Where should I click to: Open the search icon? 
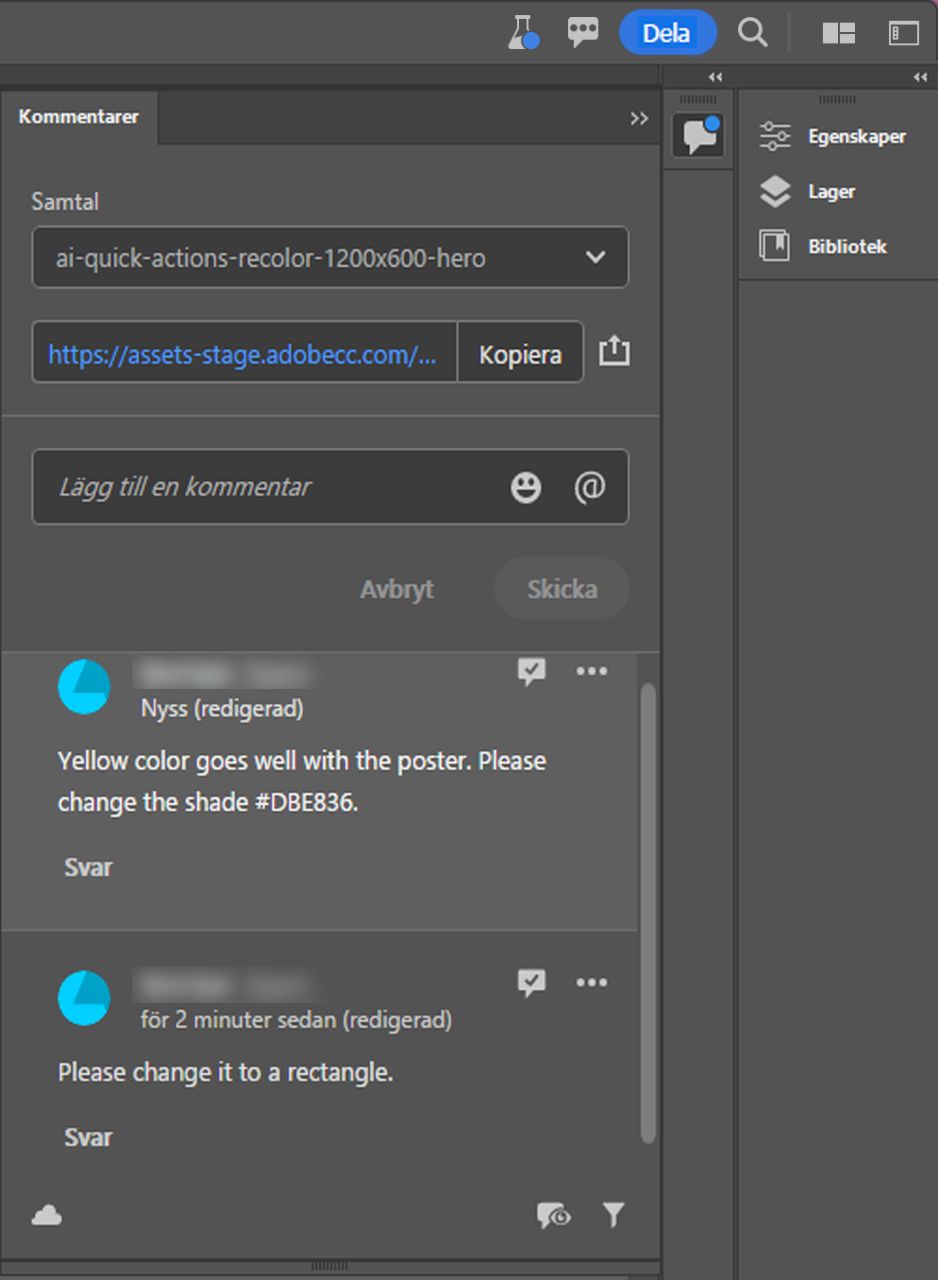point(752,32)
